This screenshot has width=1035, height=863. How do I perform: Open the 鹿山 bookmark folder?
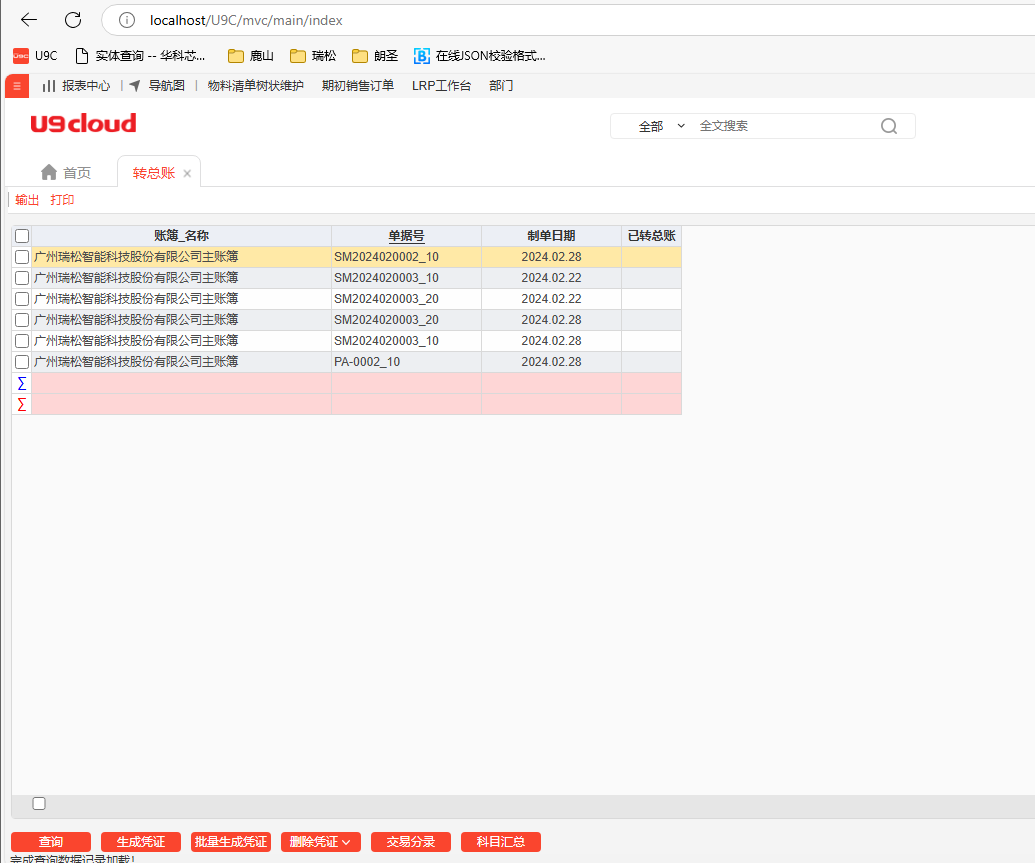250,56
